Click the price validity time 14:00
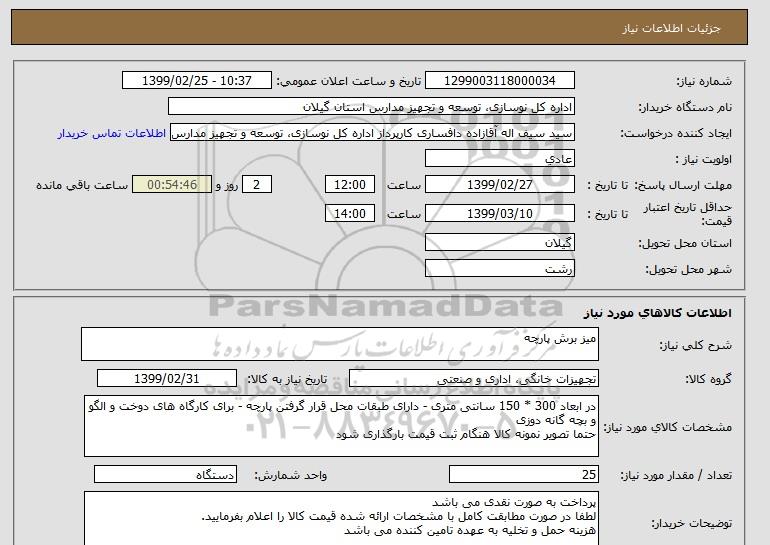 point(350,213)
